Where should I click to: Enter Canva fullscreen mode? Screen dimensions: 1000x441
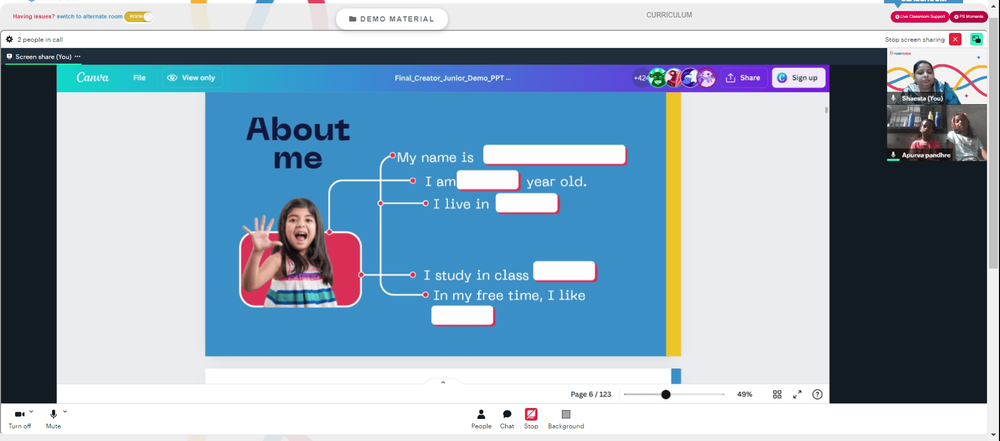797,394
